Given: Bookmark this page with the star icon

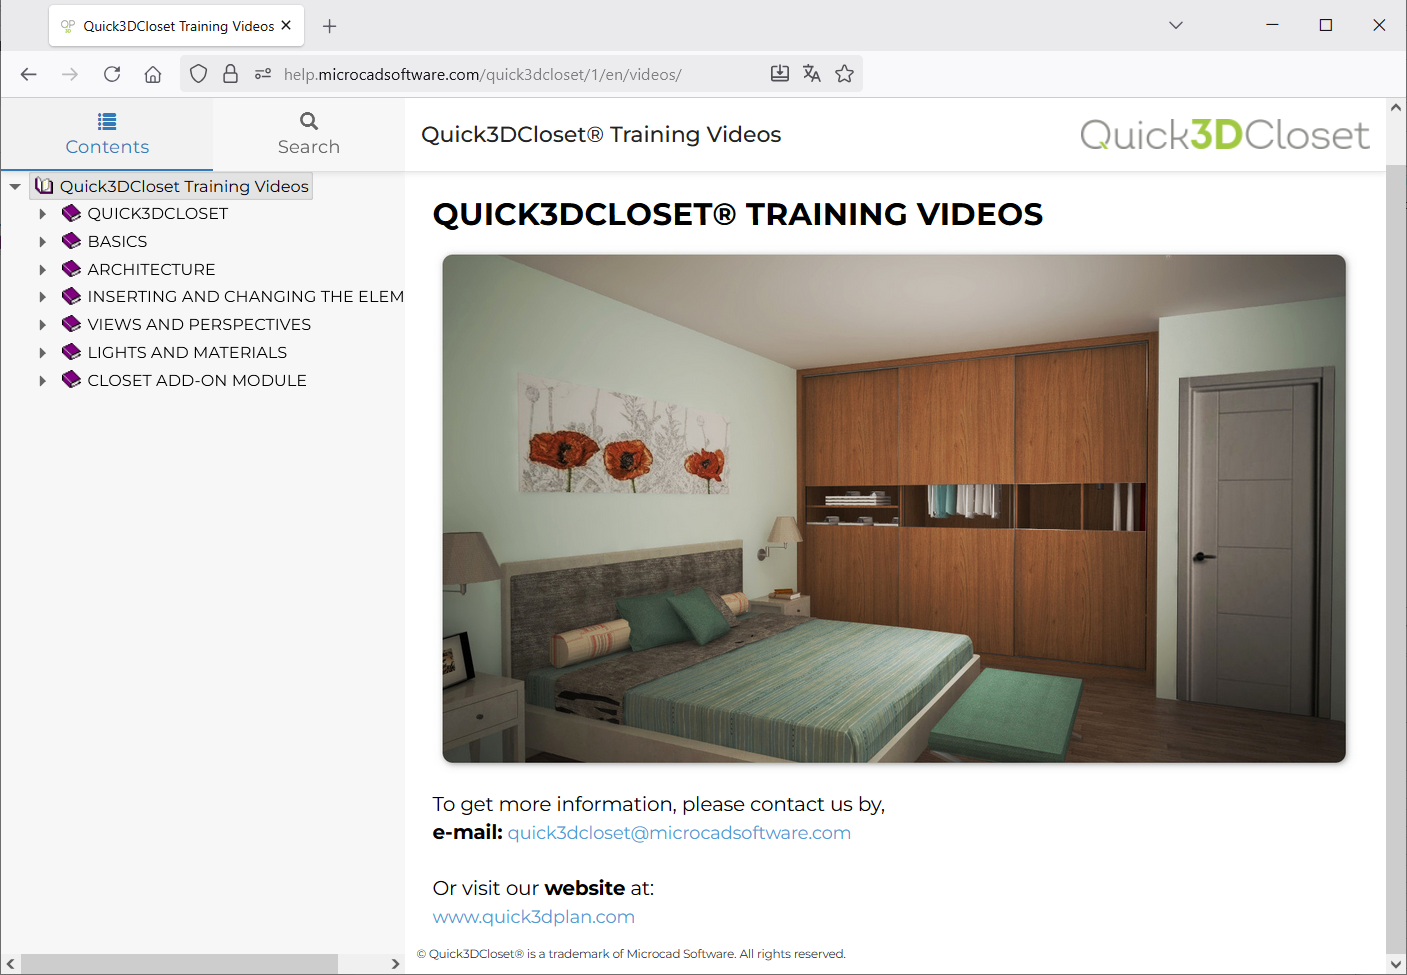Looking at the screenshot, I should coord(845,74).
